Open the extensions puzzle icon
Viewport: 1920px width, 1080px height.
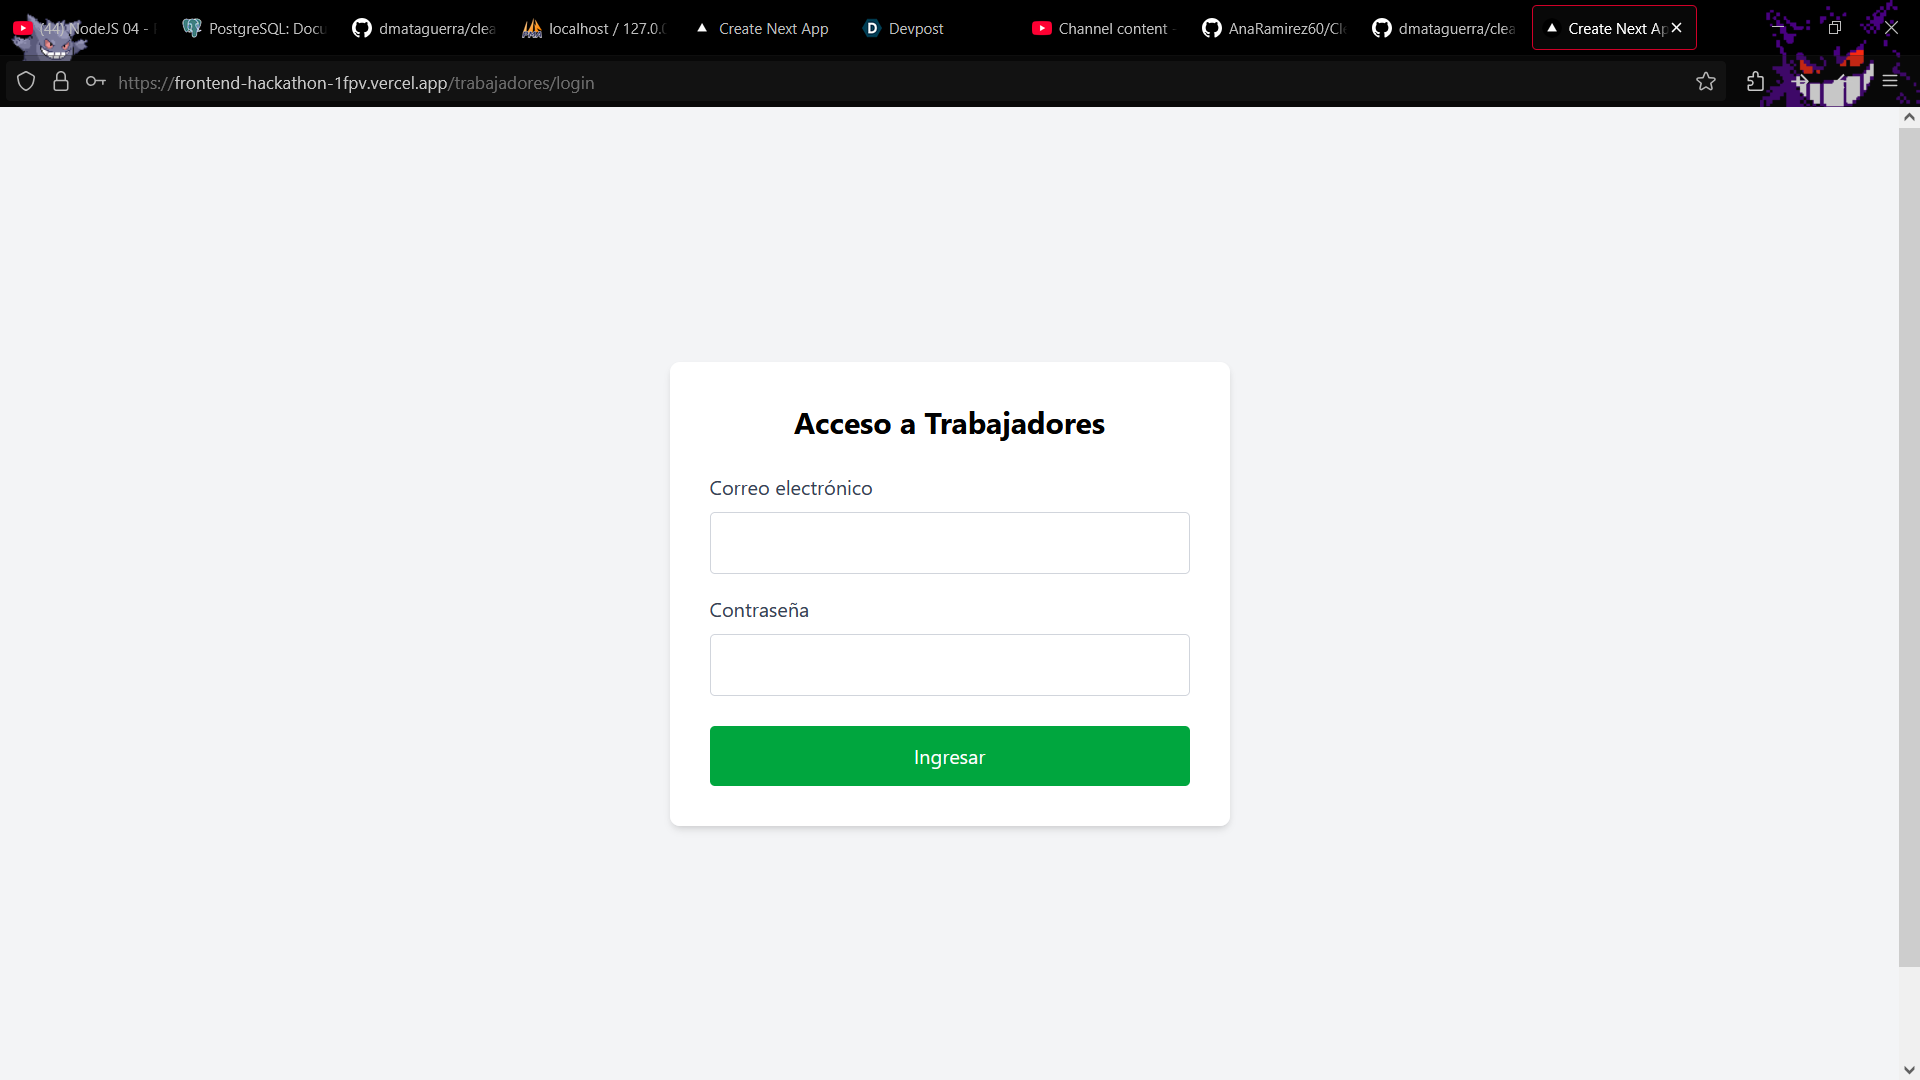(x=1755, y=82)
